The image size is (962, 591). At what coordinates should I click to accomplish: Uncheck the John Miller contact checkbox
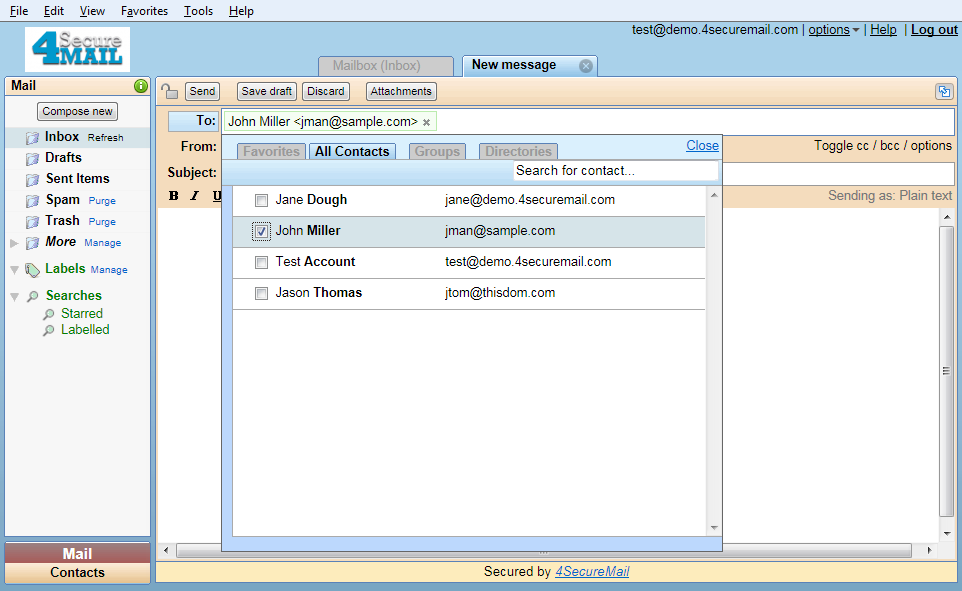click(261, 231)
